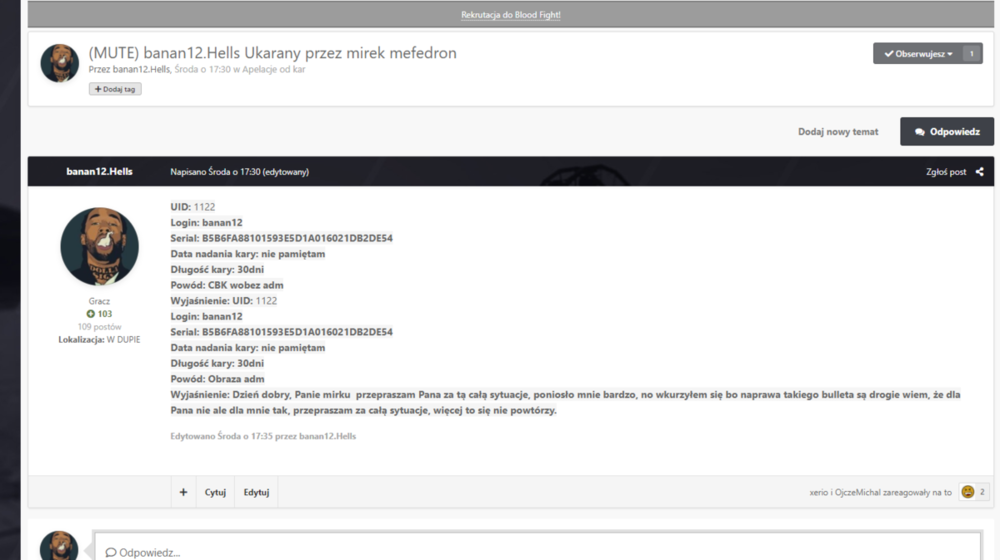
Task: Open the reaction count badge showing 2
Action: pos(982,492)
